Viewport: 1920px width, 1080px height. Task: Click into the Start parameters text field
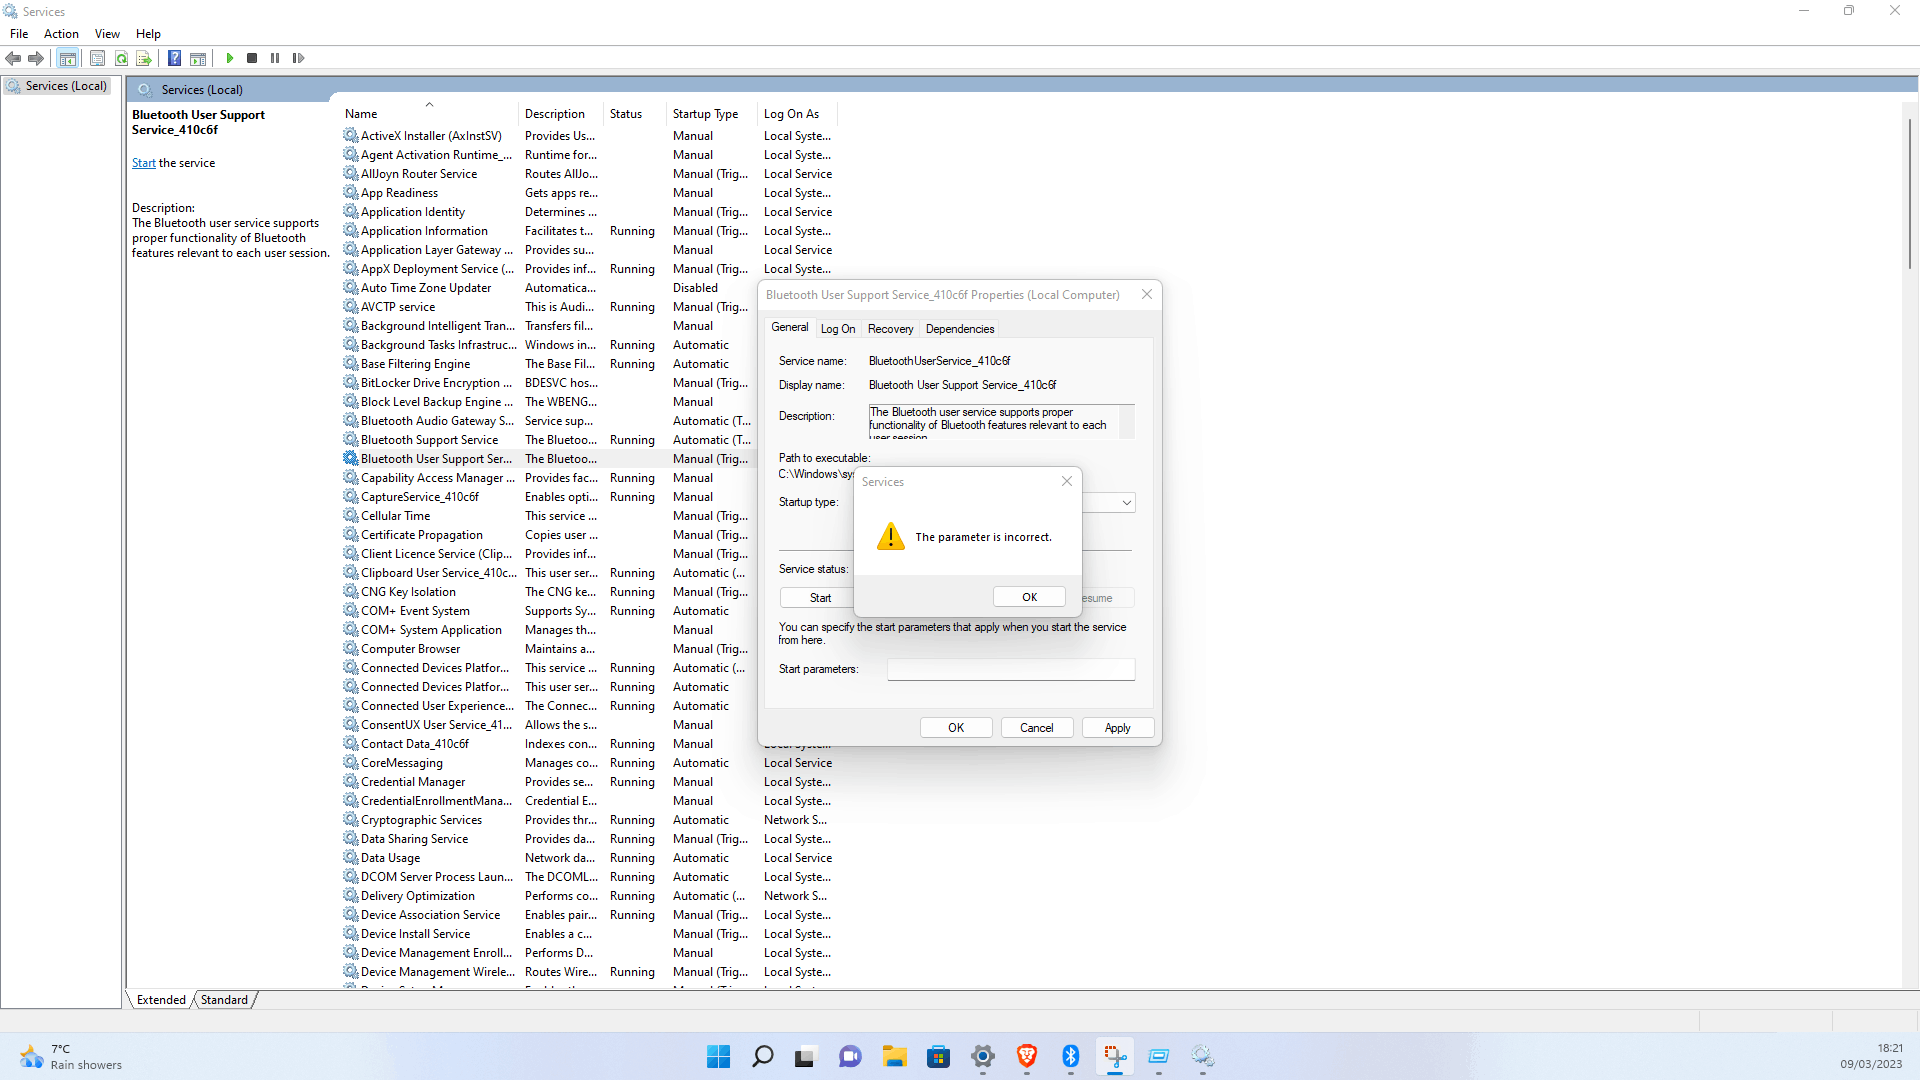(1010, 669)
